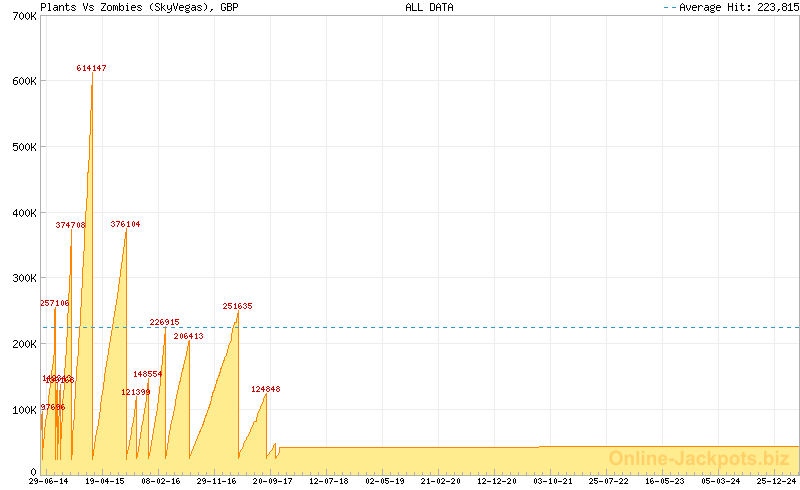
Task: Click the 700K y-axis label
Action: pyautogui.click(x=22, y=18)
